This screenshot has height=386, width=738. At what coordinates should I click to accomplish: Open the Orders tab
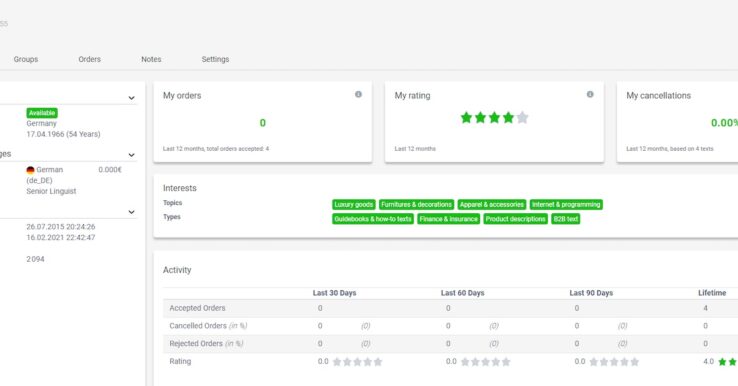pyautogui.click(x=89, y=59)
